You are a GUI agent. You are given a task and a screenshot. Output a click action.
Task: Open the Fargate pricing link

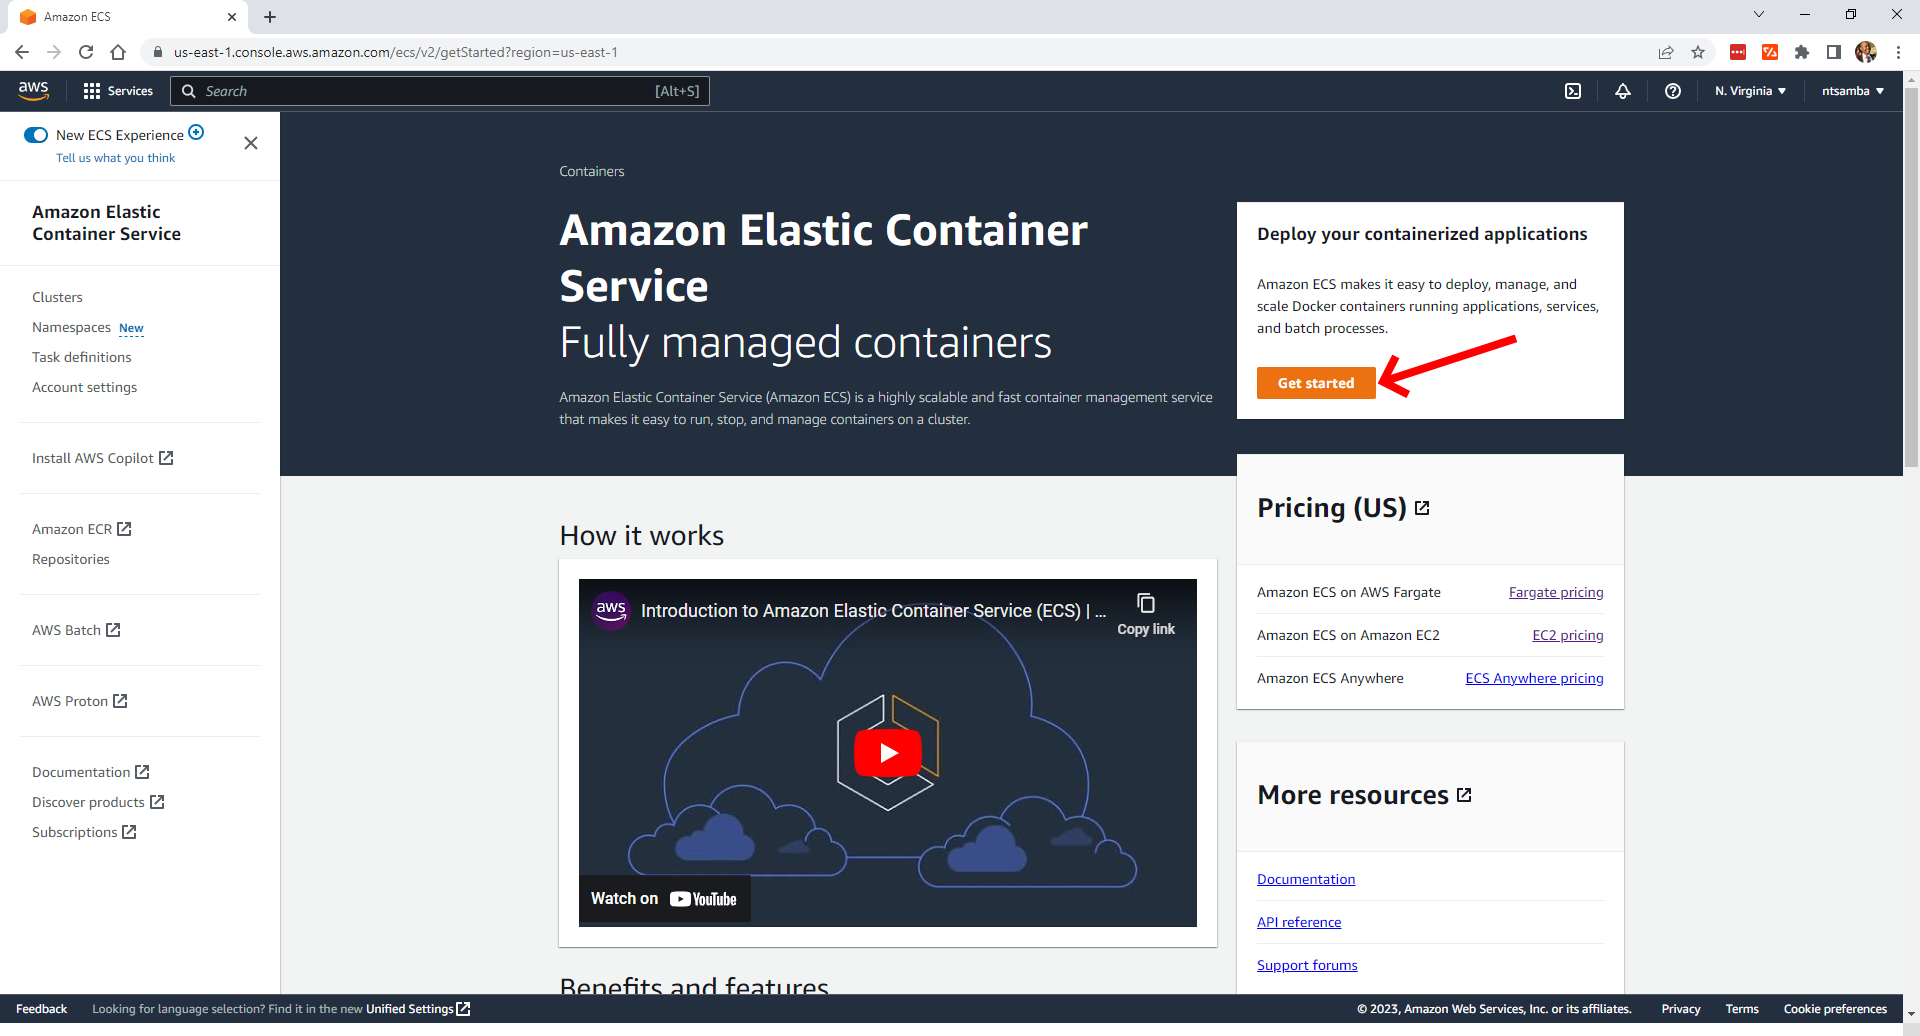[x=1556, y=592]
